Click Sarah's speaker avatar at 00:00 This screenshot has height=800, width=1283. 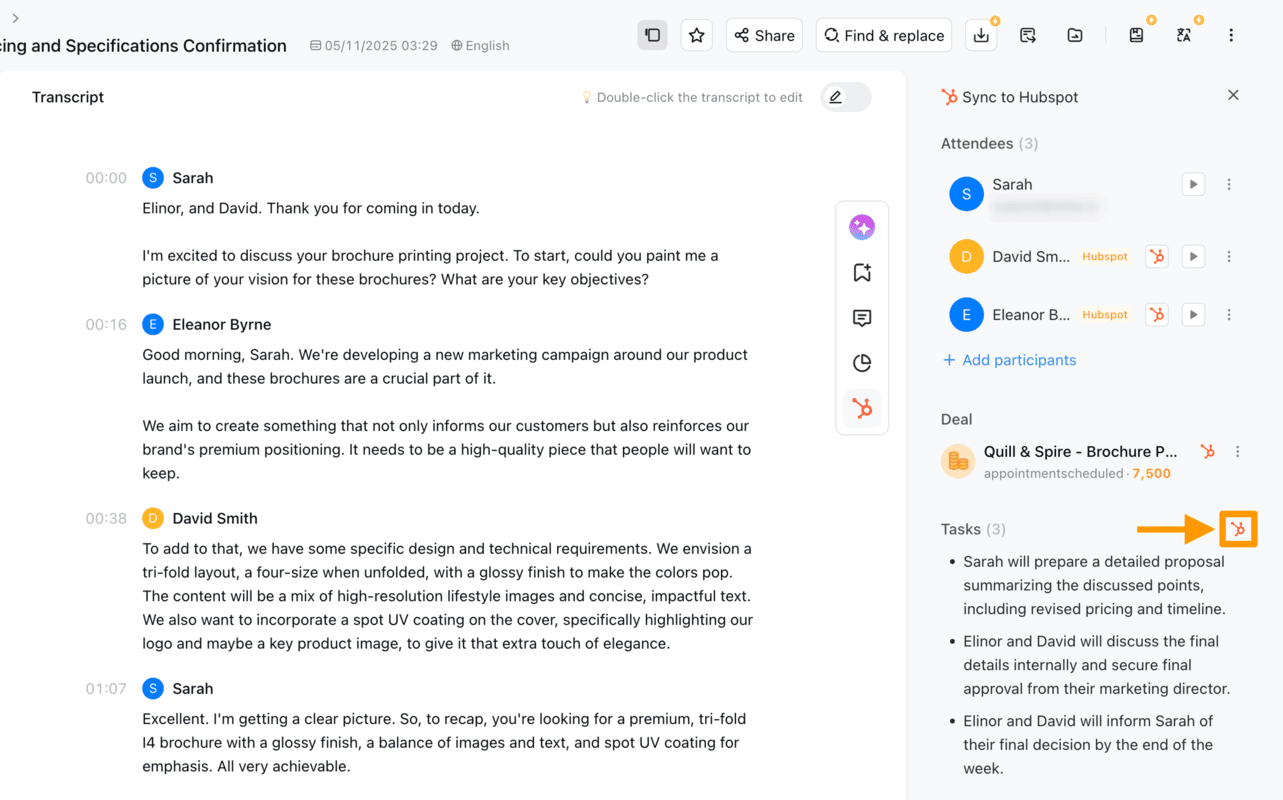153,178
